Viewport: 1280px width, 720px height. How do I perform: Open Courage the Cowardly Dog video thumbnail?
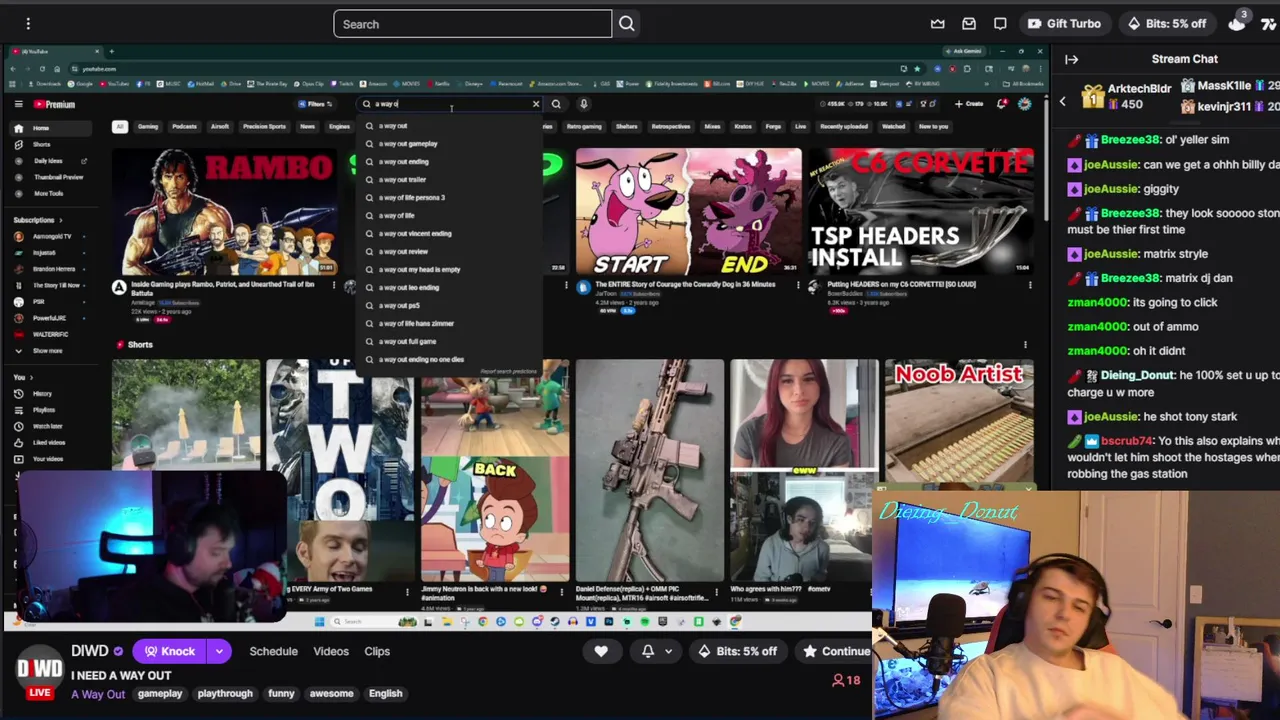pos(688,211)
